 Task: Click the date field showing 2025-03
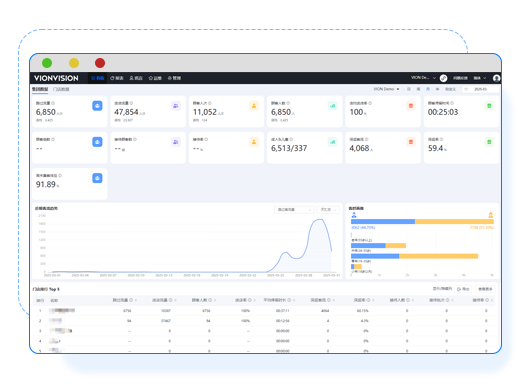(x=480, y=89)
